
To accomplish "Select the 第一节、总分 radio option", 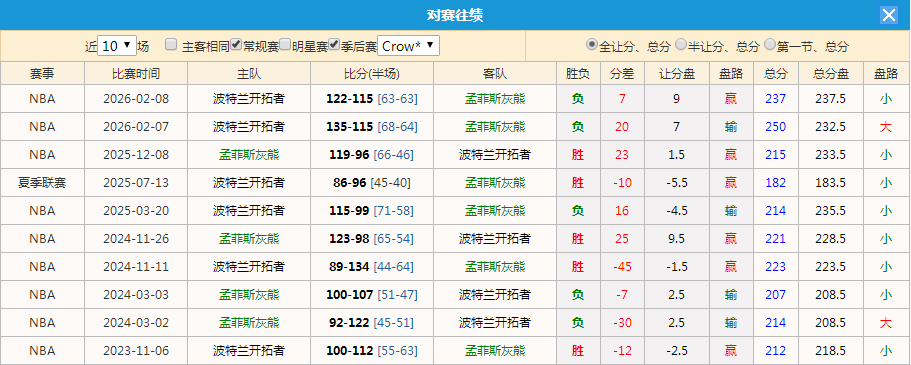I will pos(770,45).
